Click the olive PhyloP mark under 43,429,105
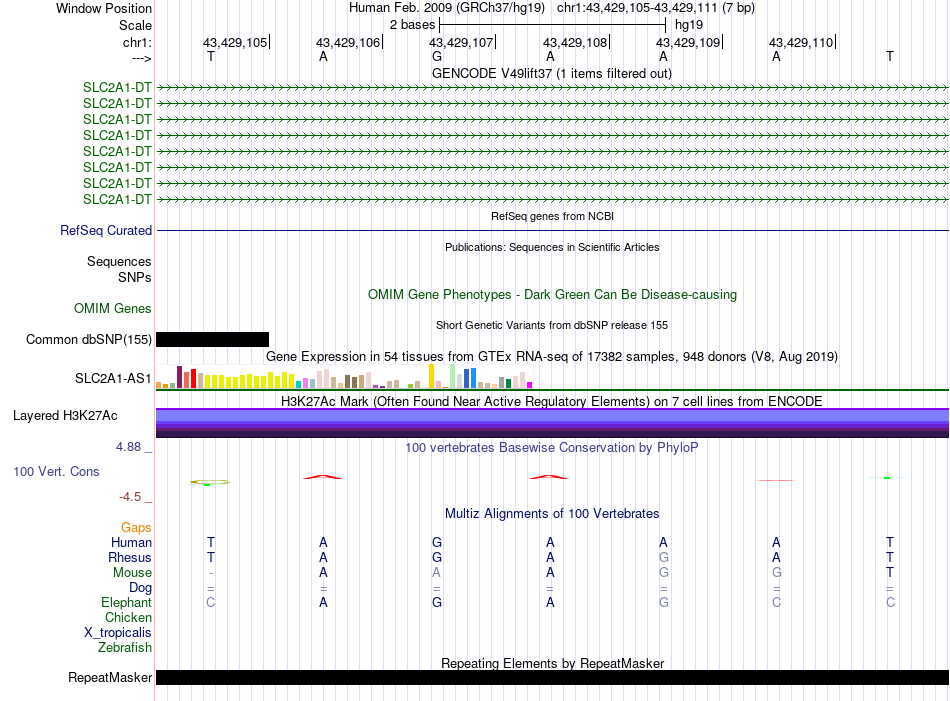This screenshot has width=950, height=701. coord(210,482)
